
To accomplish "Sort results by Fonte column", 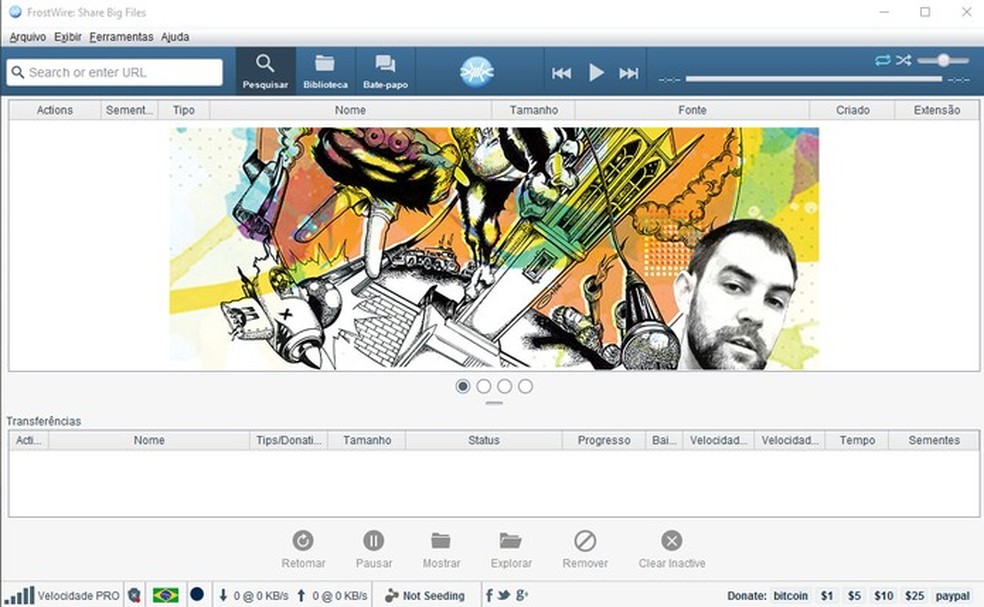I will coord(692,110).
